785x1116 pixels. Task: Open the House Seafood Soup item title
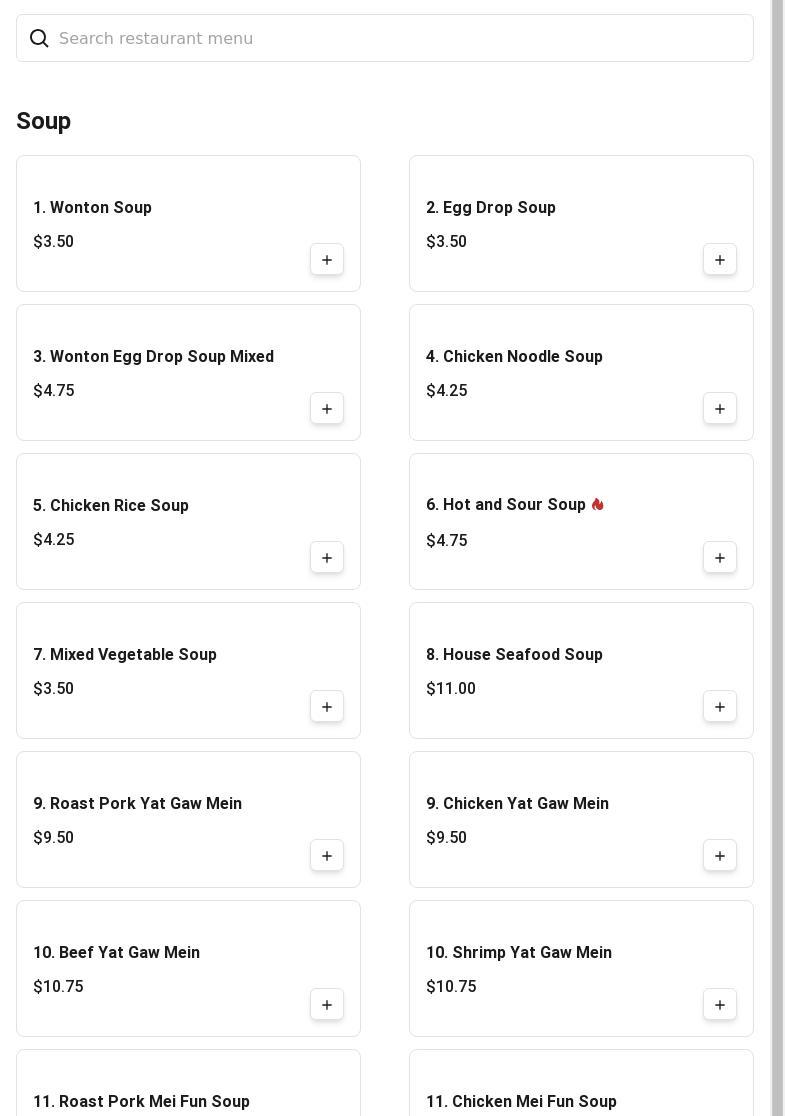pyautogui.click(x=514, y=655)
